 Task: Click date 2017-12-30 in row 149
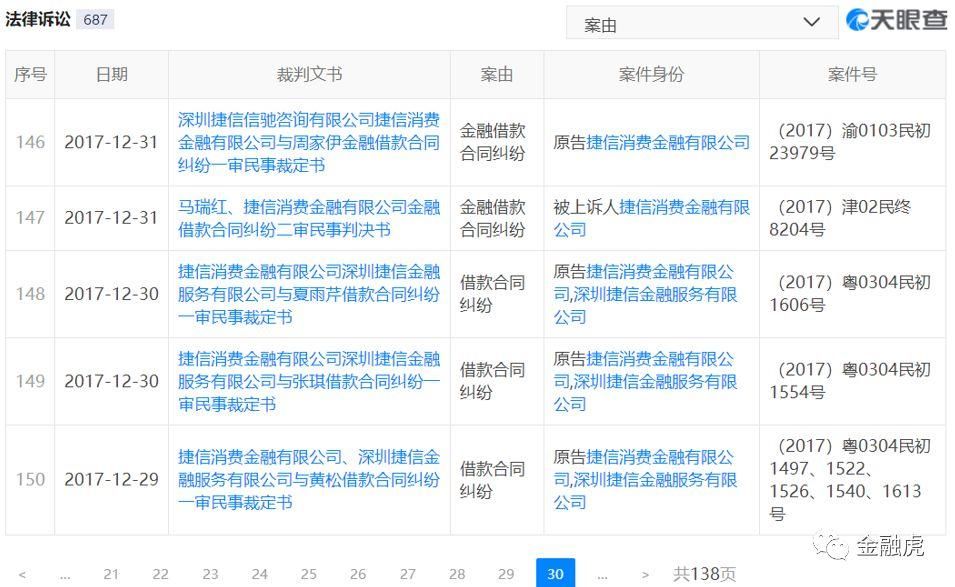(111, 381)
